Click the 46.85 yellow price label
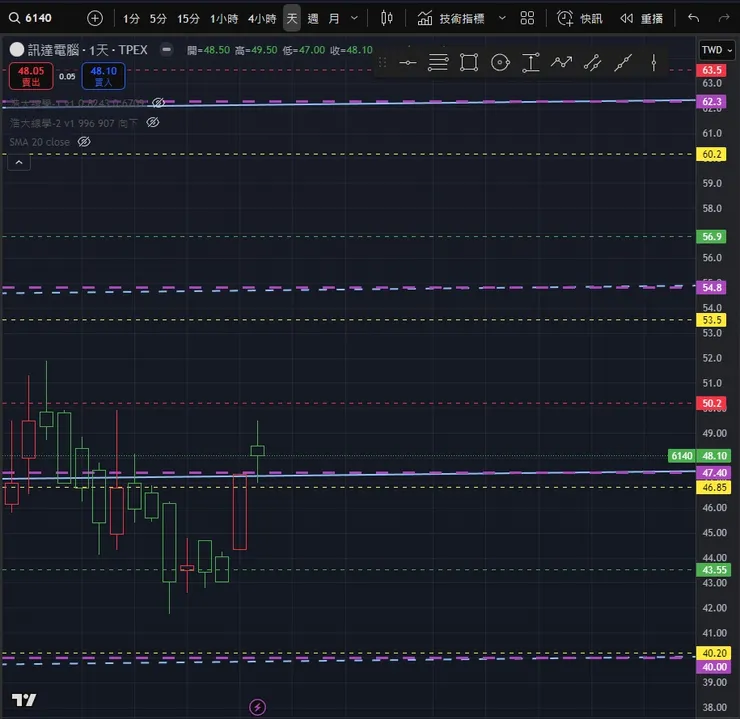Viewport: 740px width, 719px height. click(714, 487)
